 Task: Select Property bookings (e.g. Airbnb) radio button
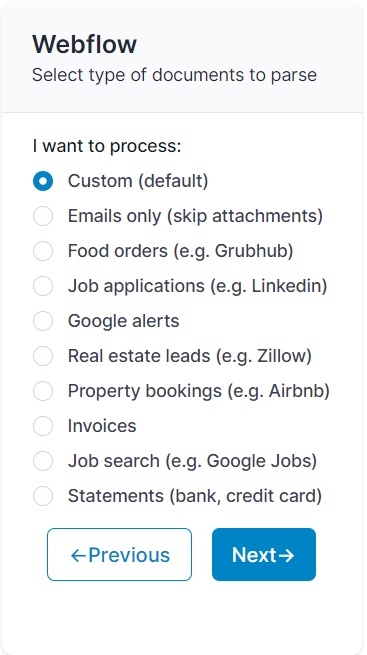tap(43, 391)
